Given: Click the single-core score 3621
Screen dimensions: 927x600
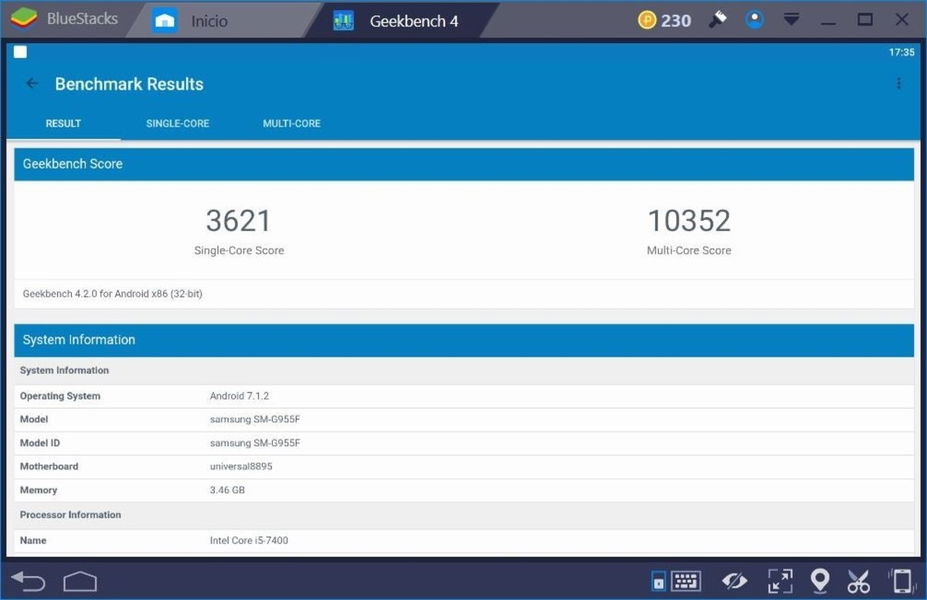Looking at the screenshot, I should coord(238,220).
